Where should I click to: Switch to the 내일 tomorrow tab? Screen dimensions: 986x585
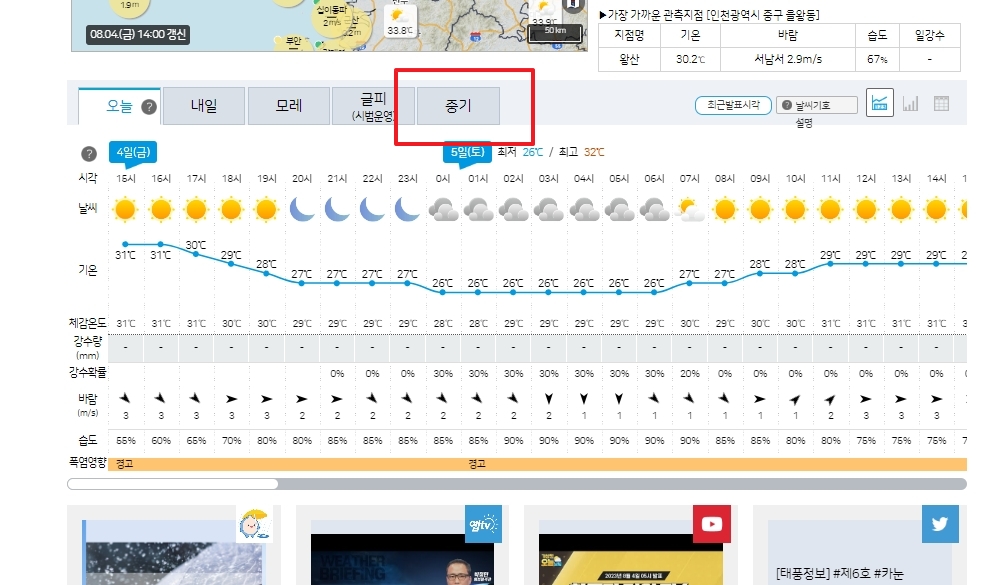[x=203, y=104]
